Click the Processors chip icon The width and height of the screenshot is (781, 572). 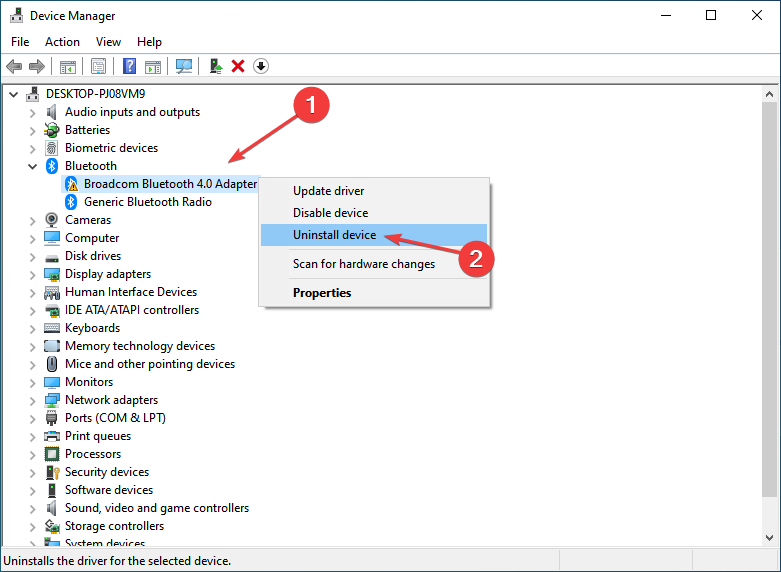click(52, 454)
